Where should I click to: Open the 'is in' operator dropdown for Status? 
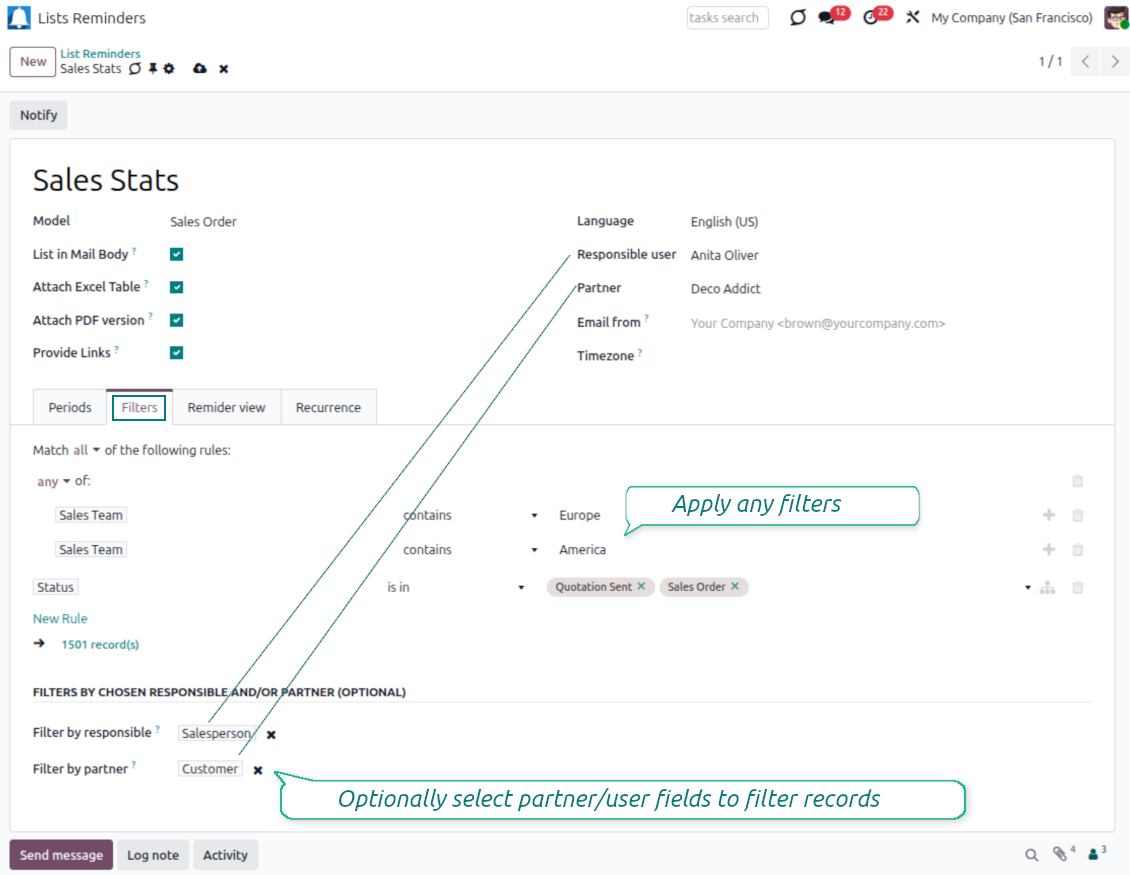tap(455, 588)
